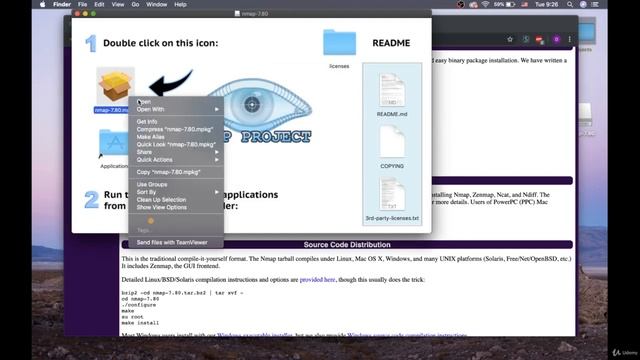Open the licenses folder icon
Screen dimensions: 640x360
tap(339, 42)
